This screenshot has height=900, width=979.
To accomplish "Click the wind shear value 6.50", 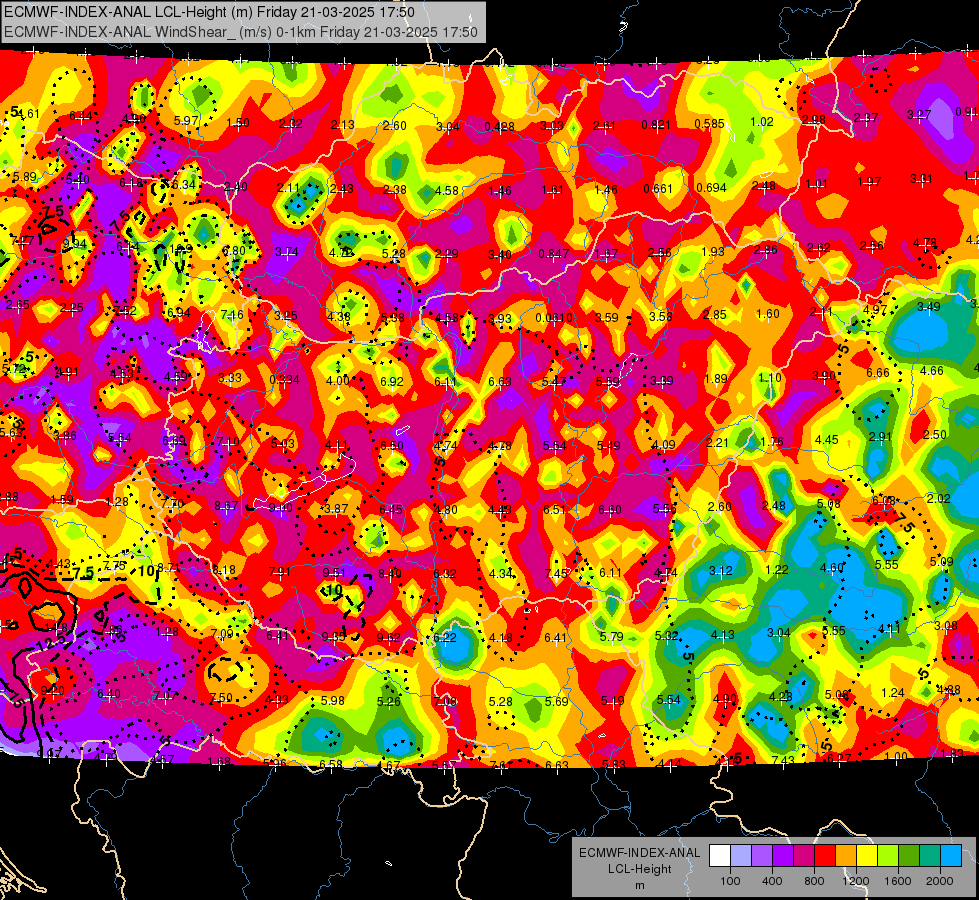I will click(x=391, y=445).
